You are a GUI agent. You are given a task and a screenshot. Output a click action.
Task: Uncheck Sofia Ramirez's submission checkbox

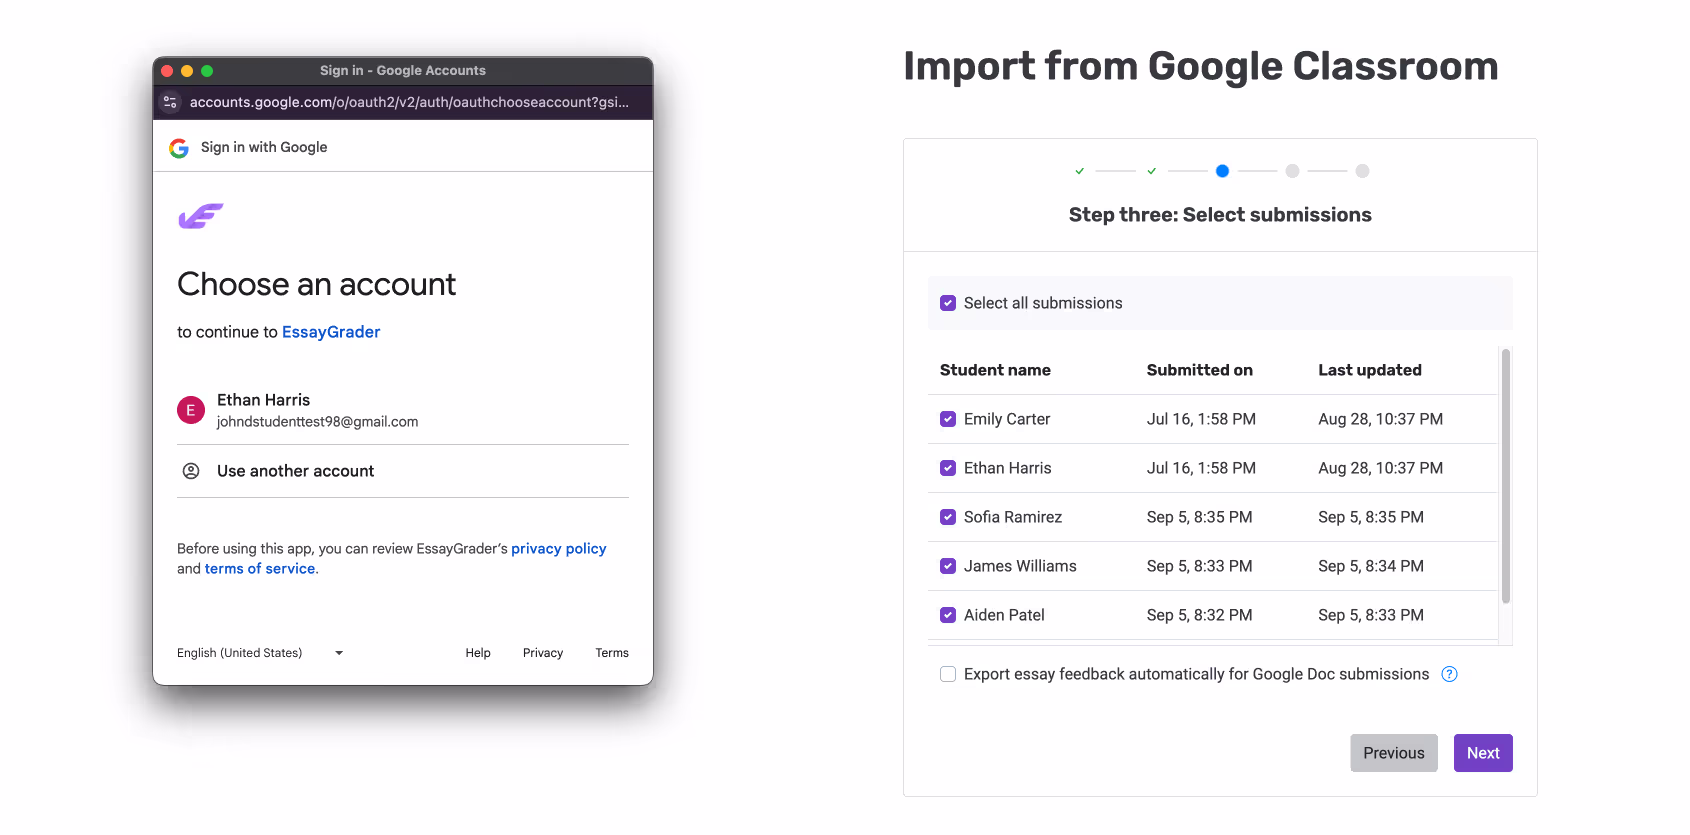[x=948, y=517]
